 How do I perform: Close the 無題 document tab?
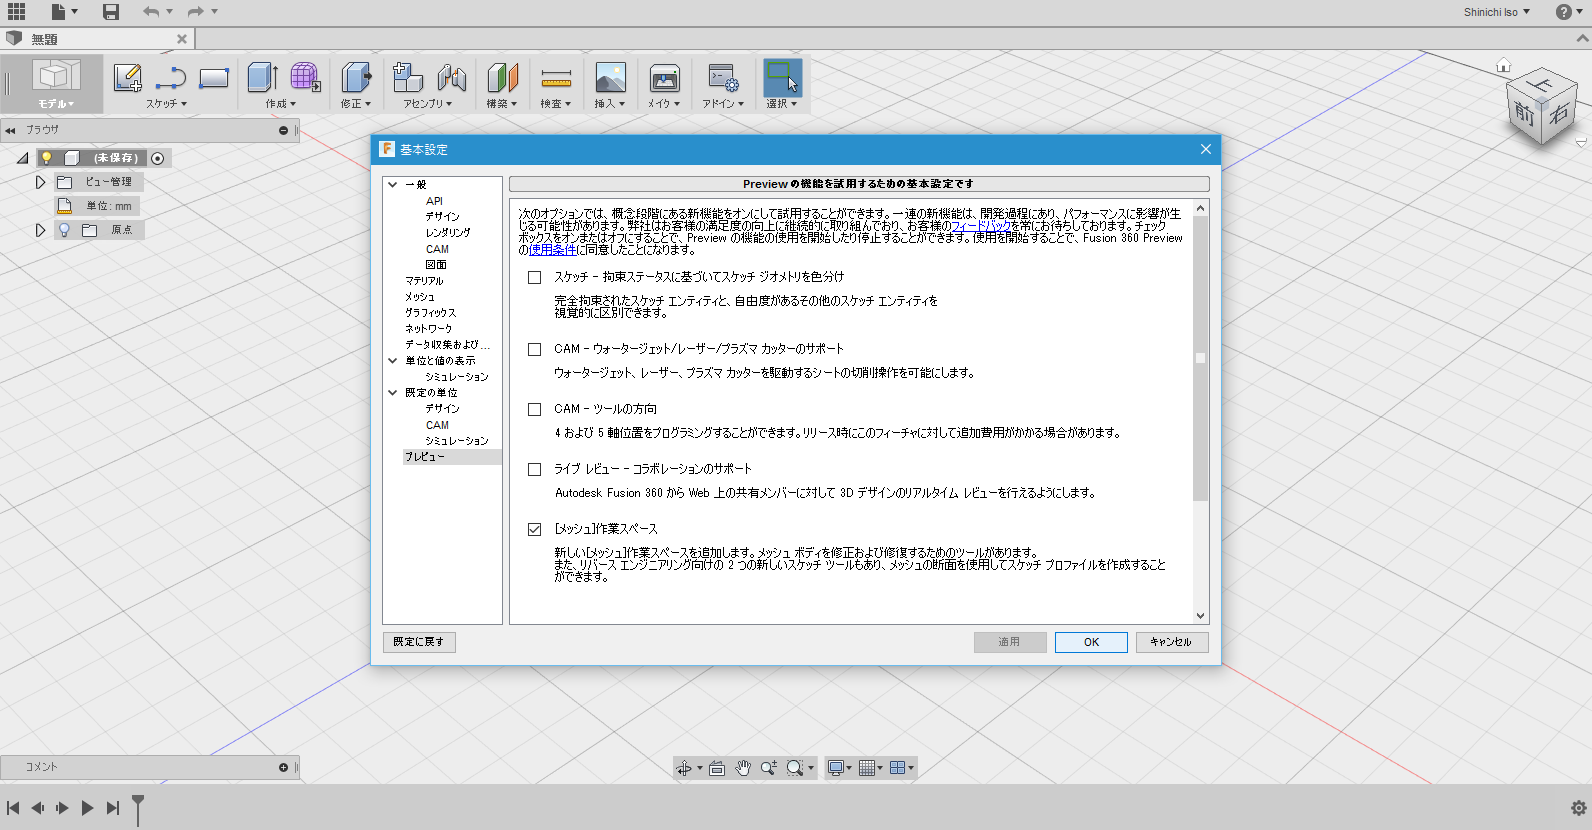tap(182, 39)
